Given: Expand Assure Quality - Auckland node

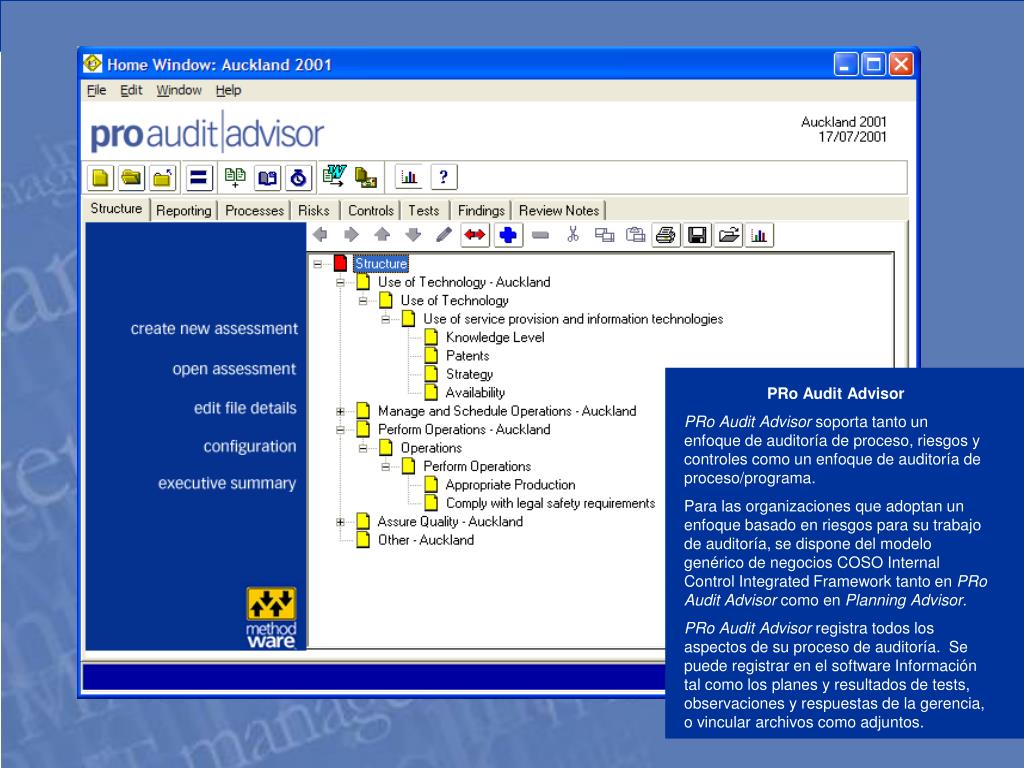Looking at the screenshot, I should coord(340,522).
